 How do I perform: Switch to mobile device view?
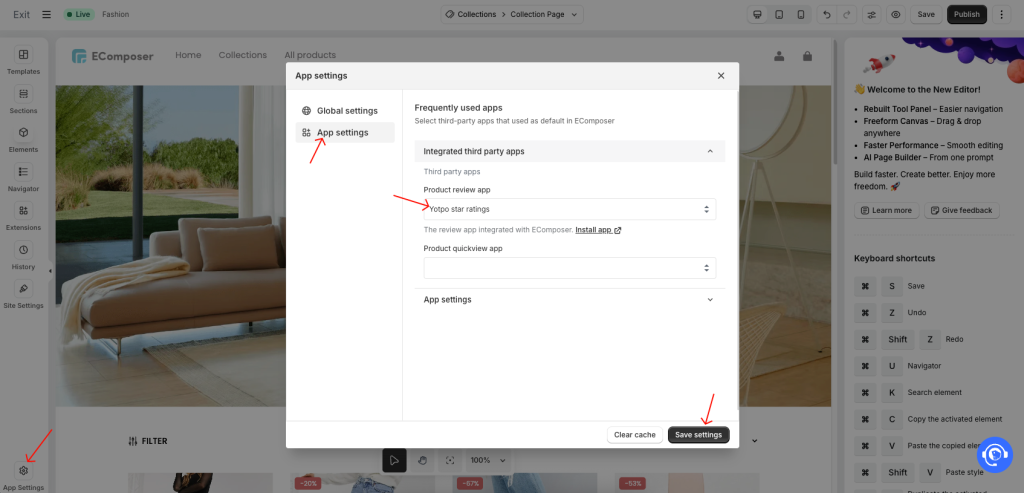[800, 15]
